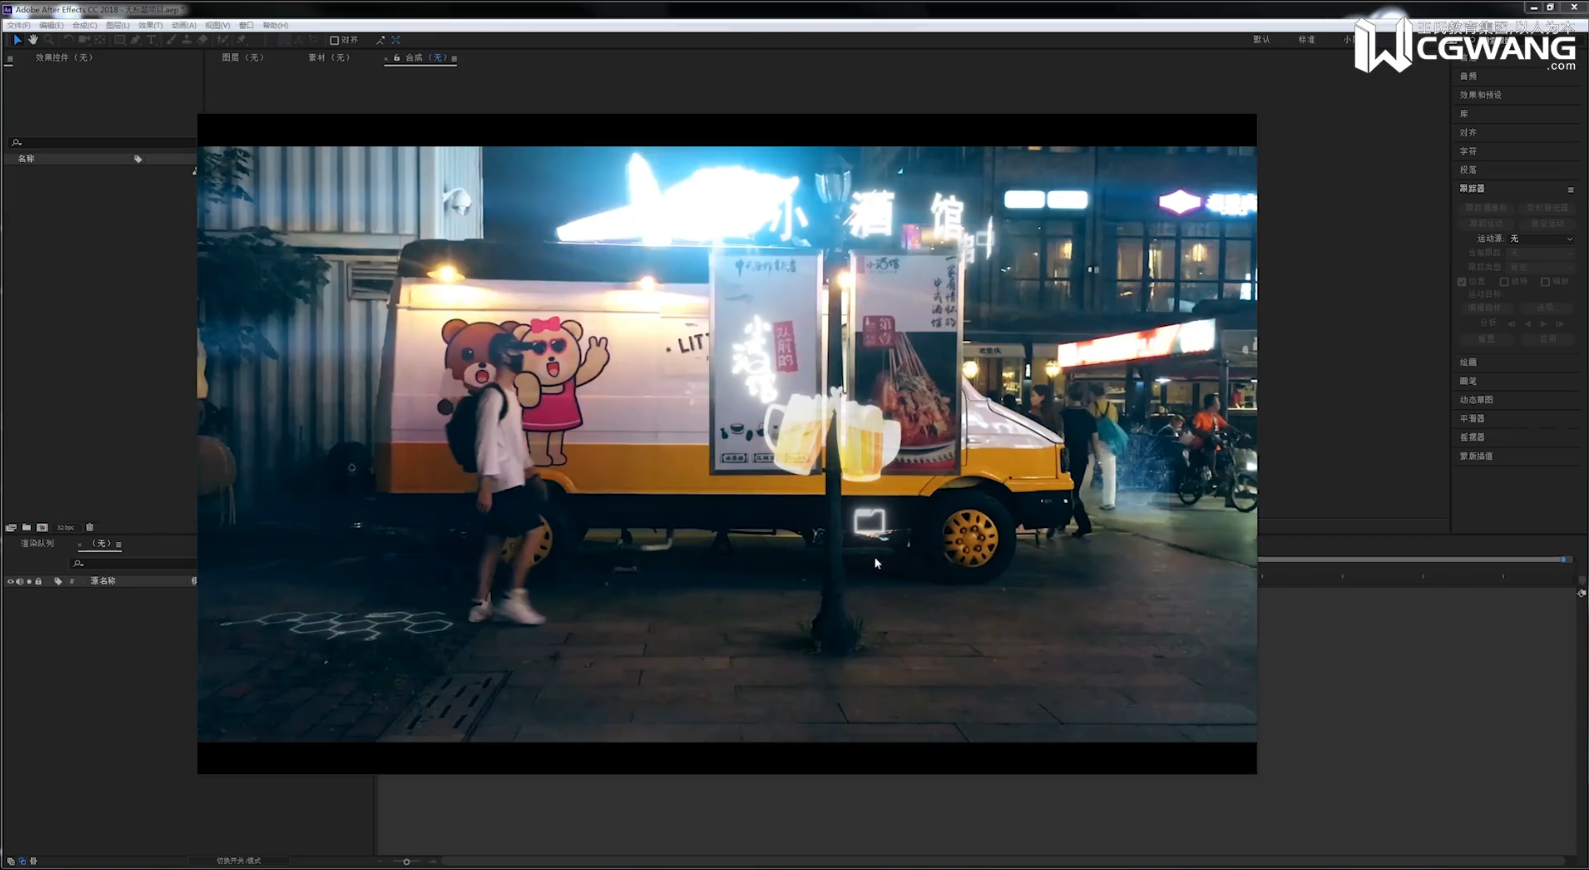Toggle the 位置 position checkbox in Tracker
The height and width of the screenshot is (870, 1589).
click(x=1461, y=282)
